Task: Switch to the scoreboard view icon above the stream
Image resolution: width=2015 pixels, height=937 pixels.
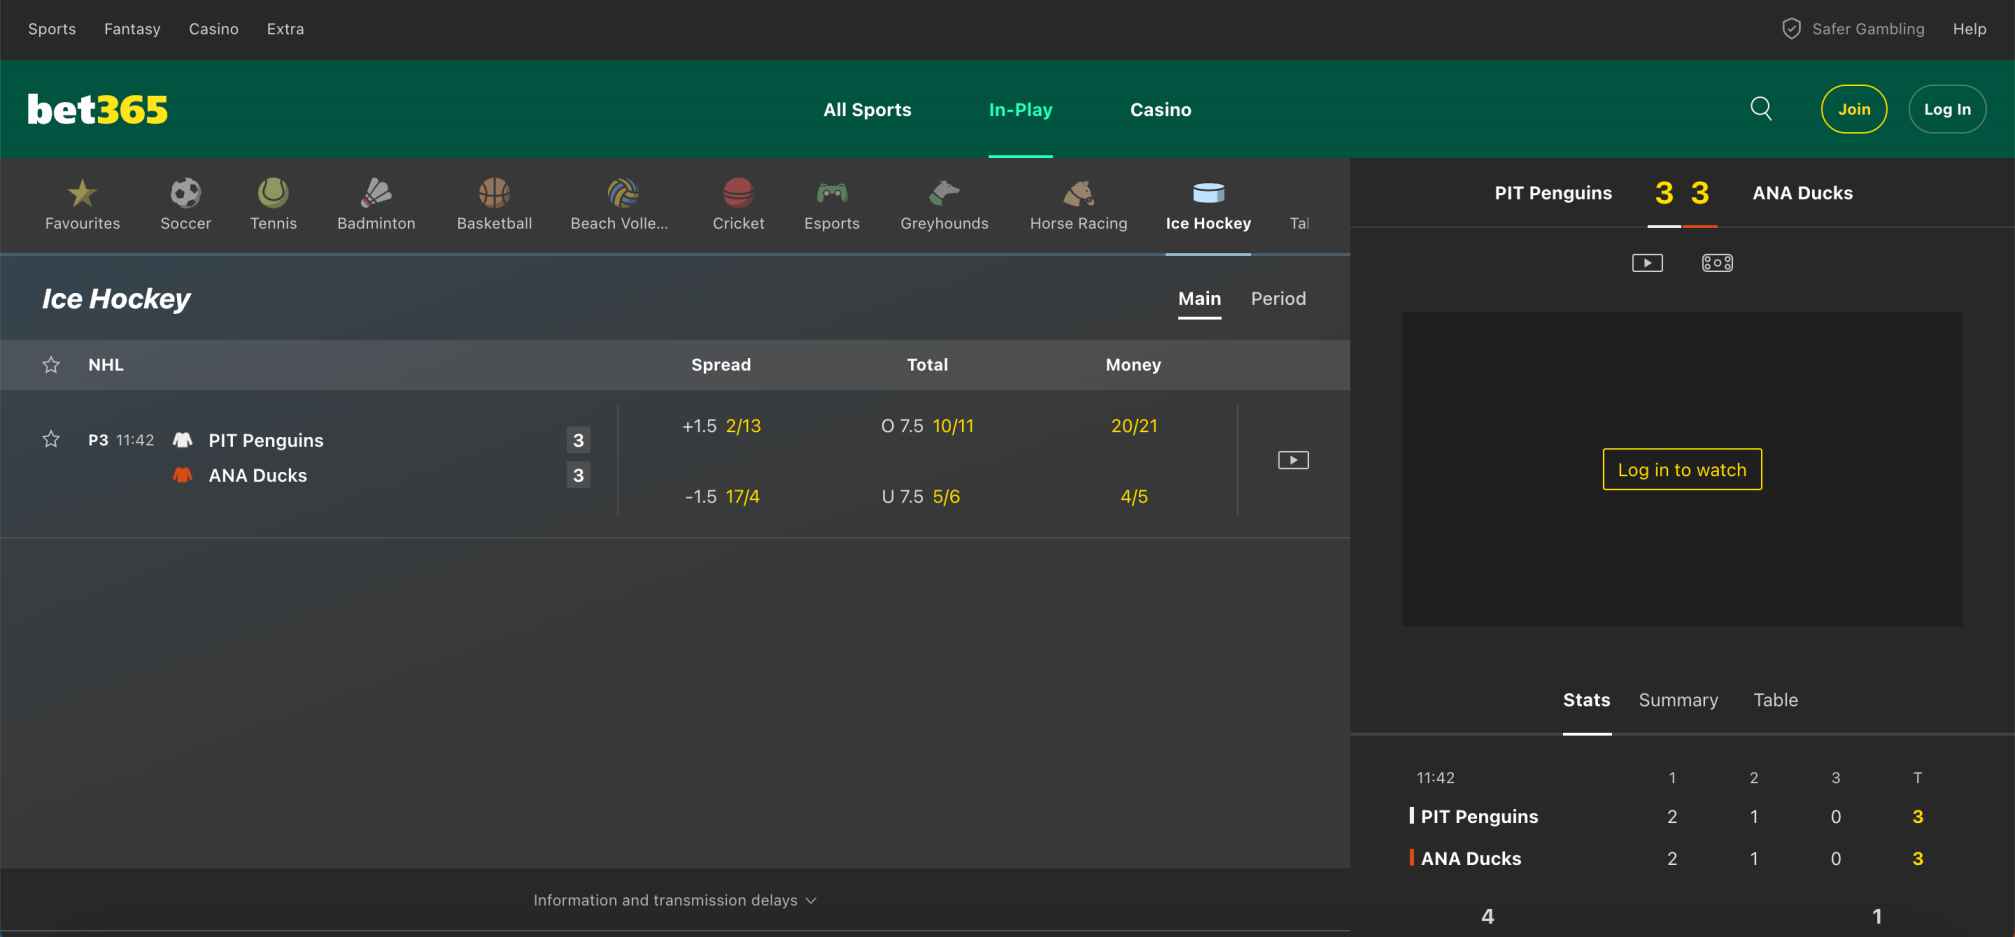Action: point(1716,262)
